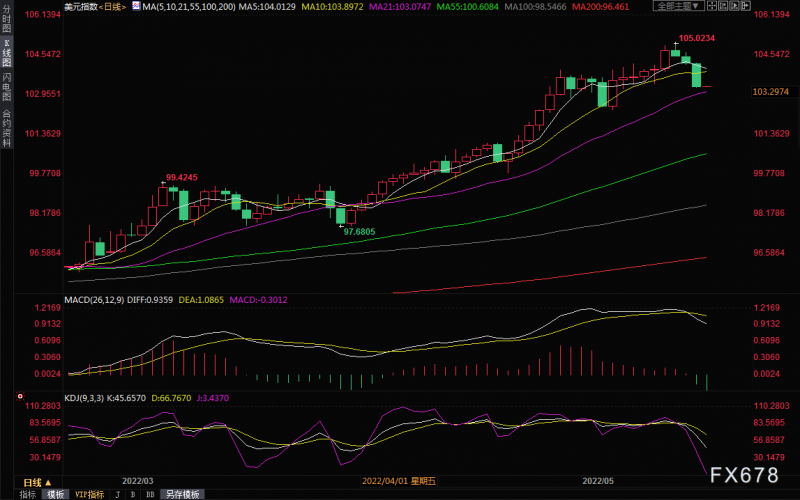Click the red marker icon beside KDJ panel
The width and height of the screenshot is (800, 500).
pos(20,396)
